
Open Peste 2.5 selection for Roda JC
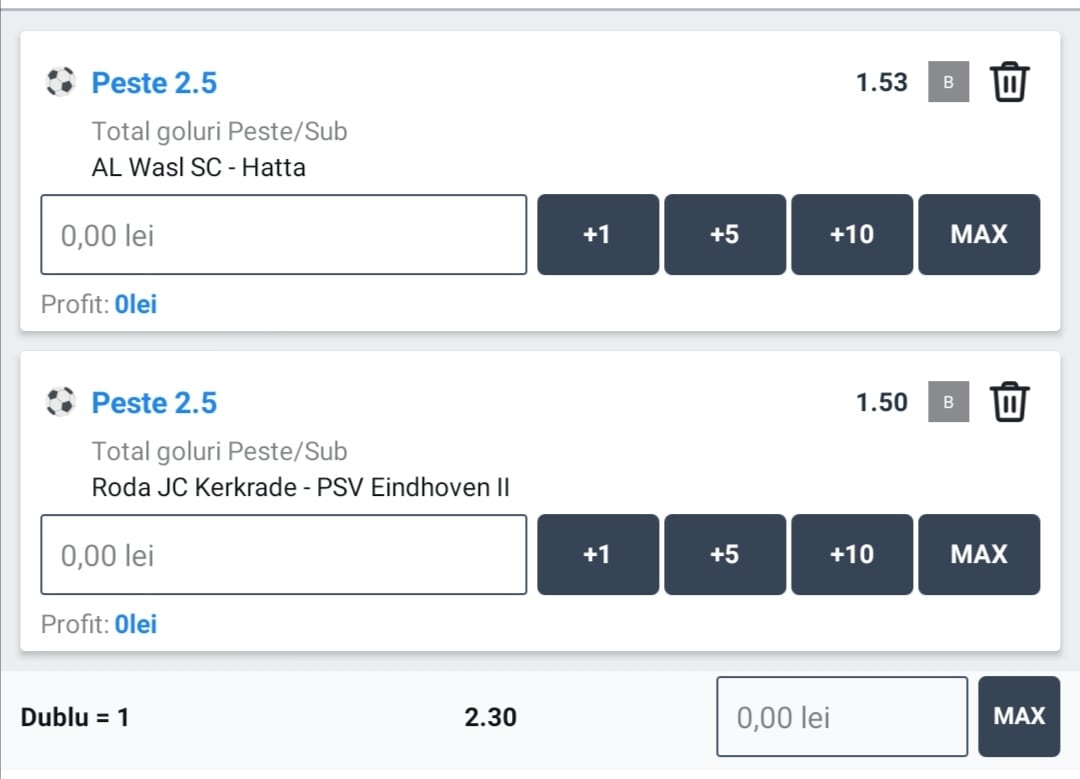[154, 403]
